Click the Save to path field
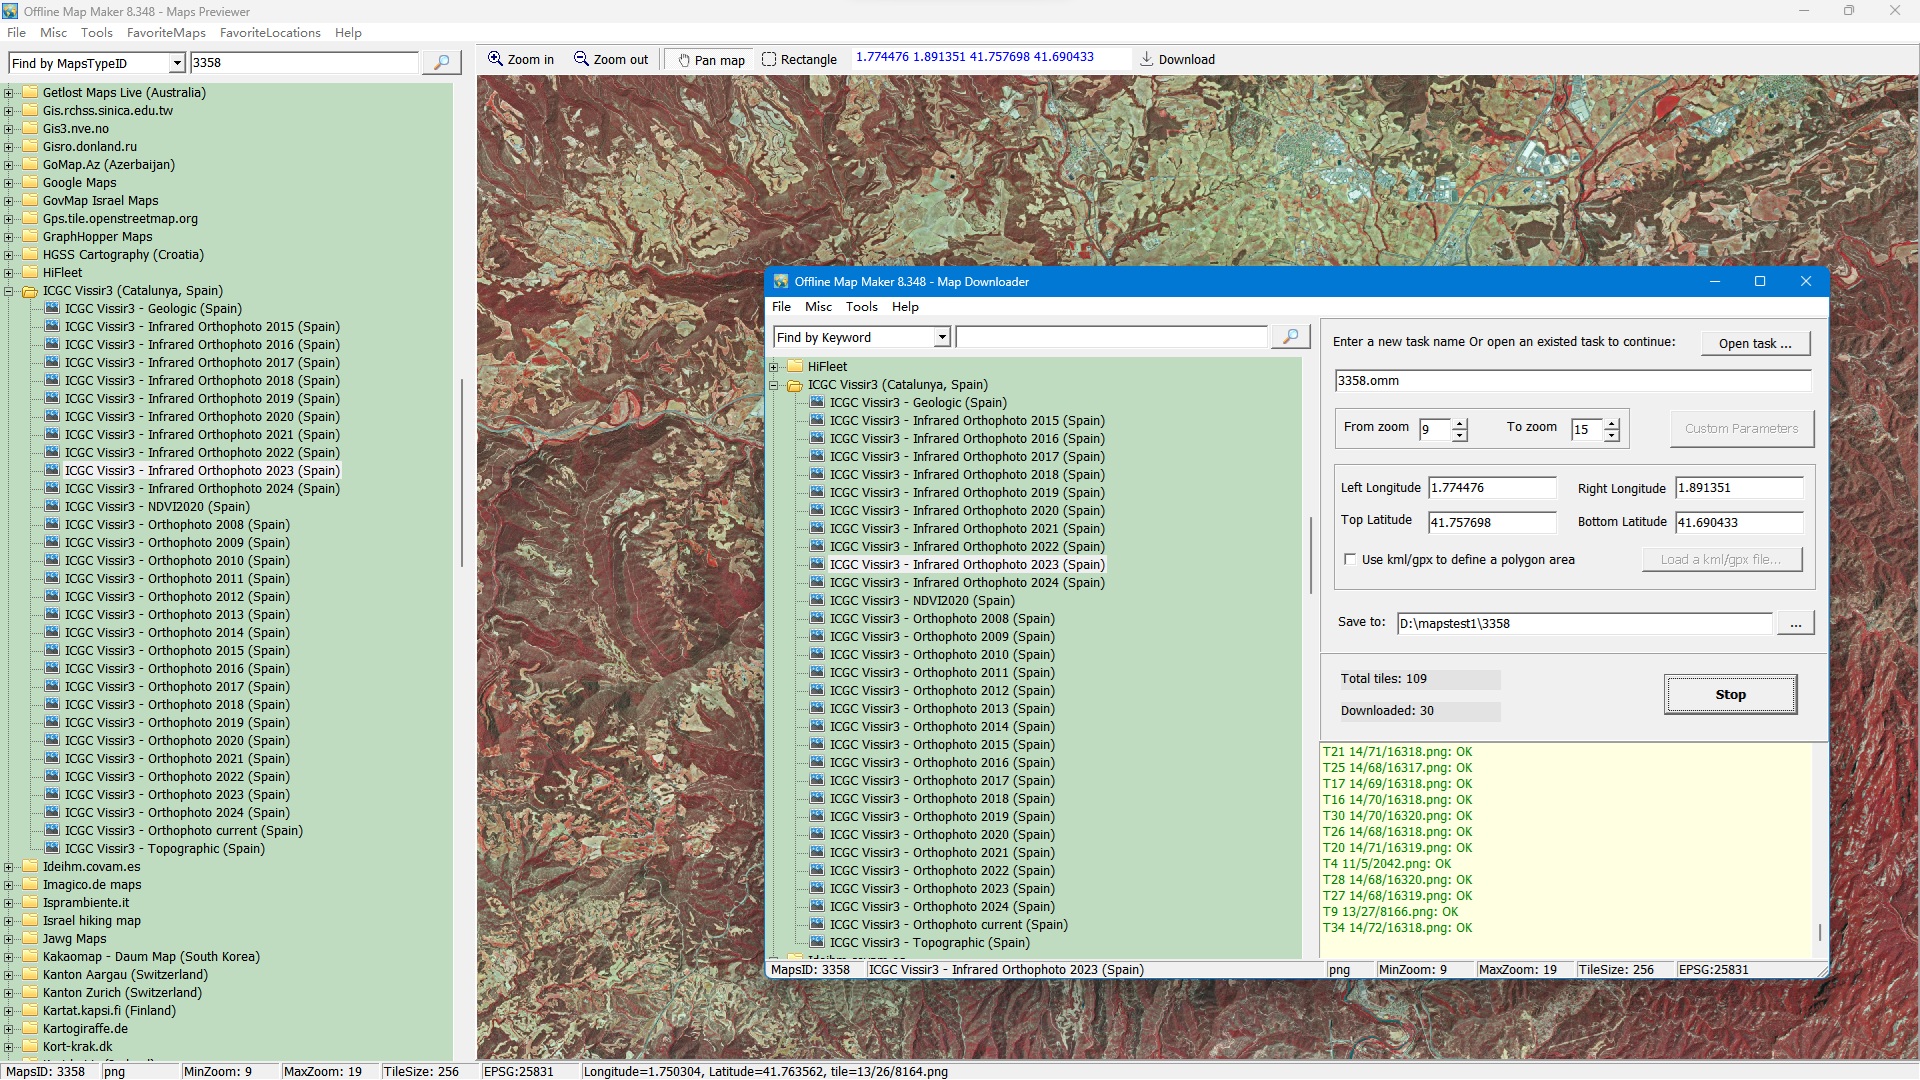Image resolution: width=1920 pixels, height=1080 pixels. click(1584, 624)
